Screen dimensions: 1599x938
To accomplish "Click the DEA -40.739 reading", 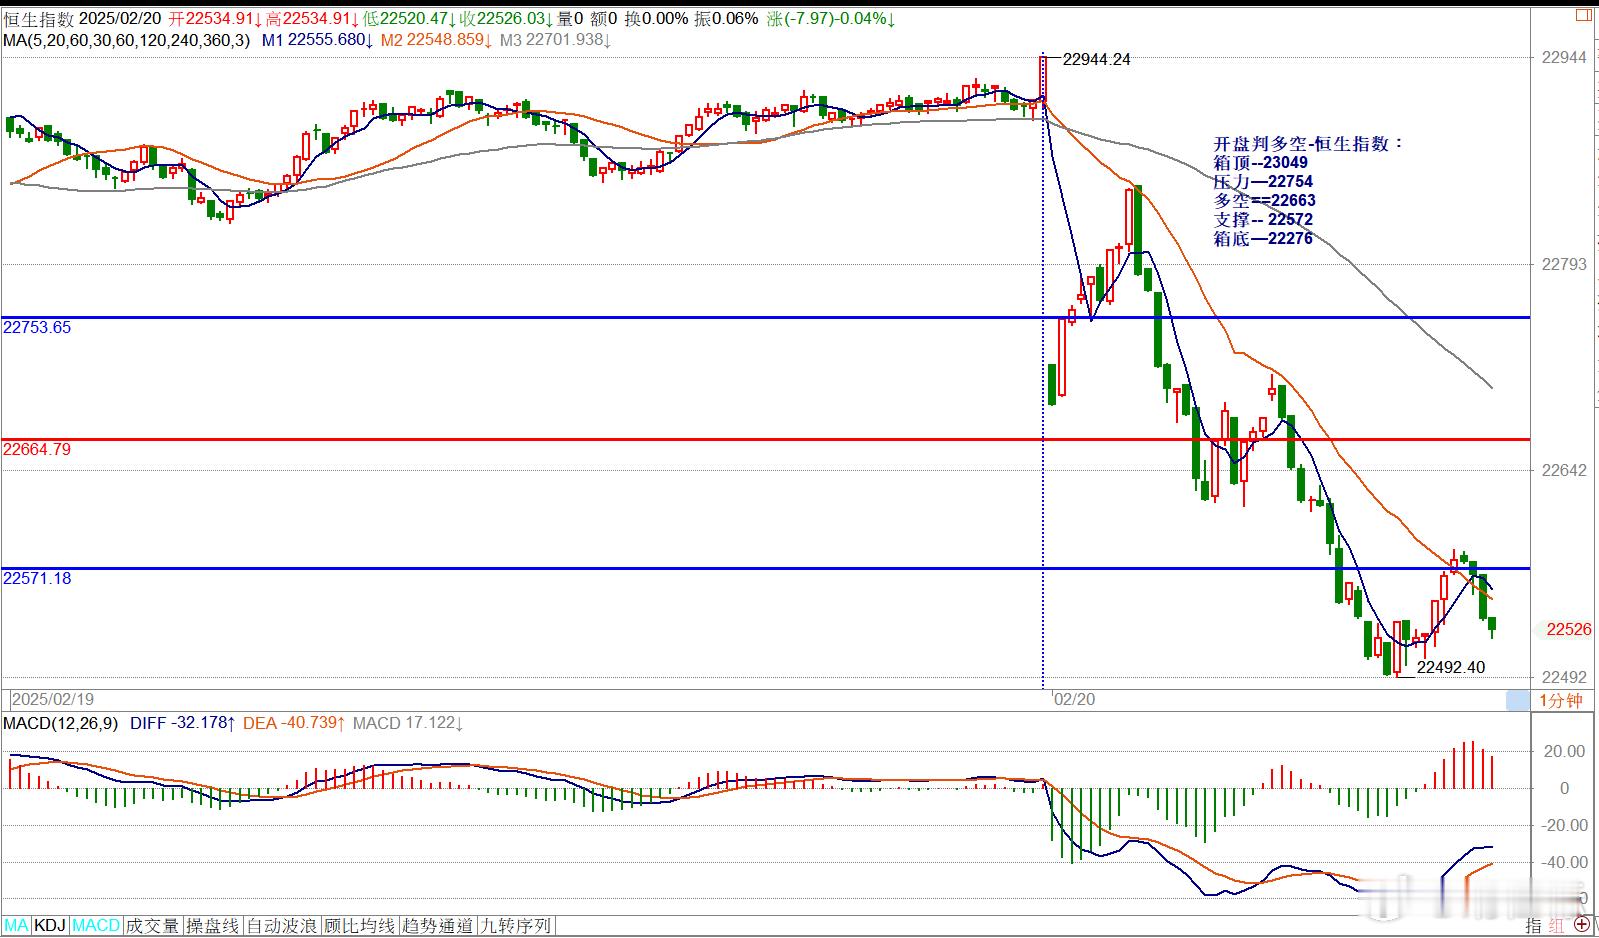I will click(x=295, y=723).
